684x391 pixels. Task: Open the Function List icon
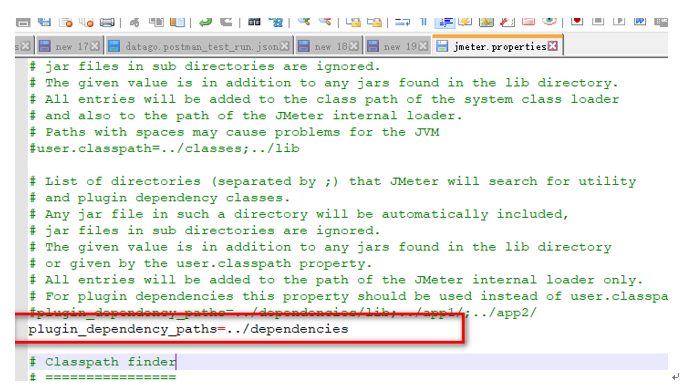click(x=507, y=22)
